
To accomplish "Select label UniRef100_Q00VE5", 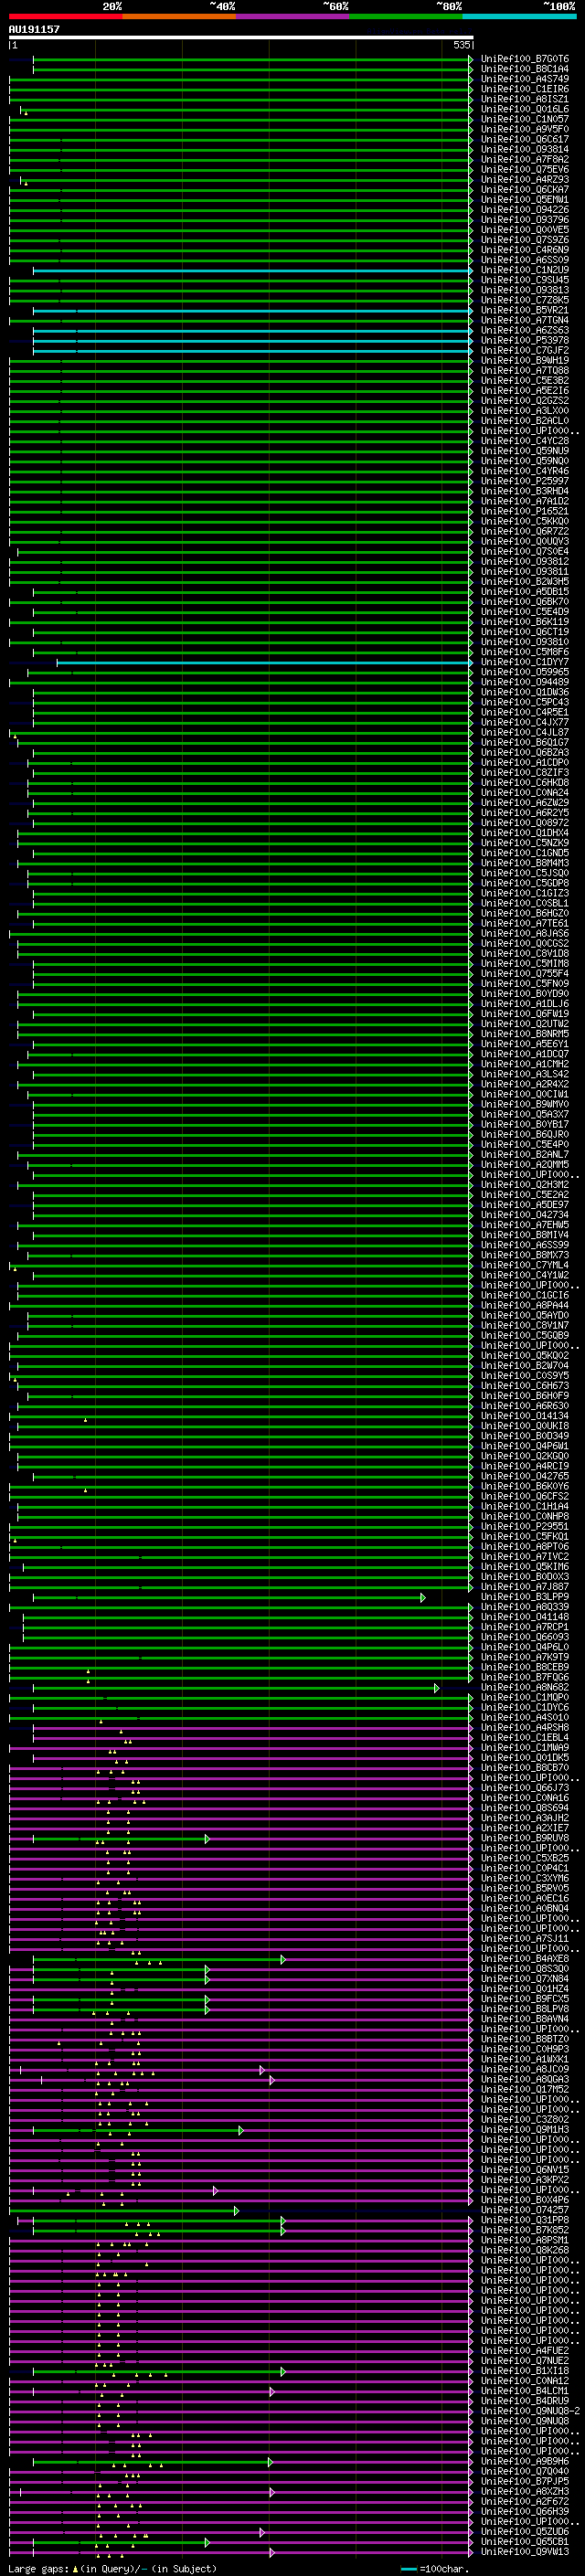I will click(524, 230).
